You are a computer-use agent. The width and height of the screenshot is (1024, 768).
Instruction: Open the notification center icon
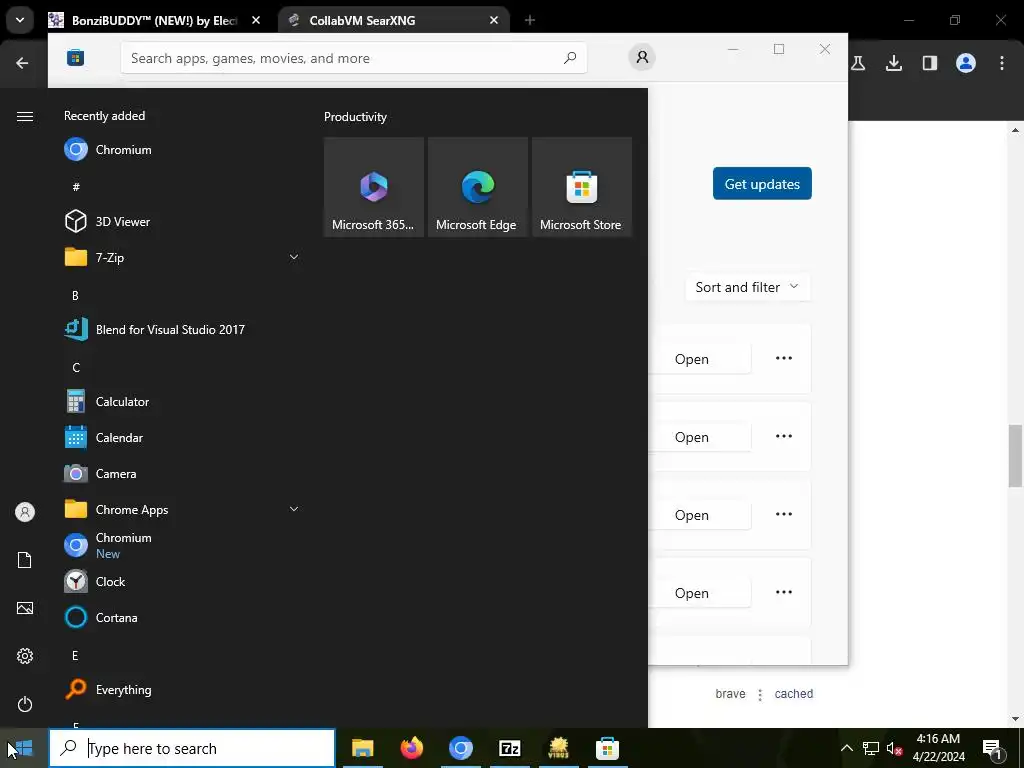point(993,748)
